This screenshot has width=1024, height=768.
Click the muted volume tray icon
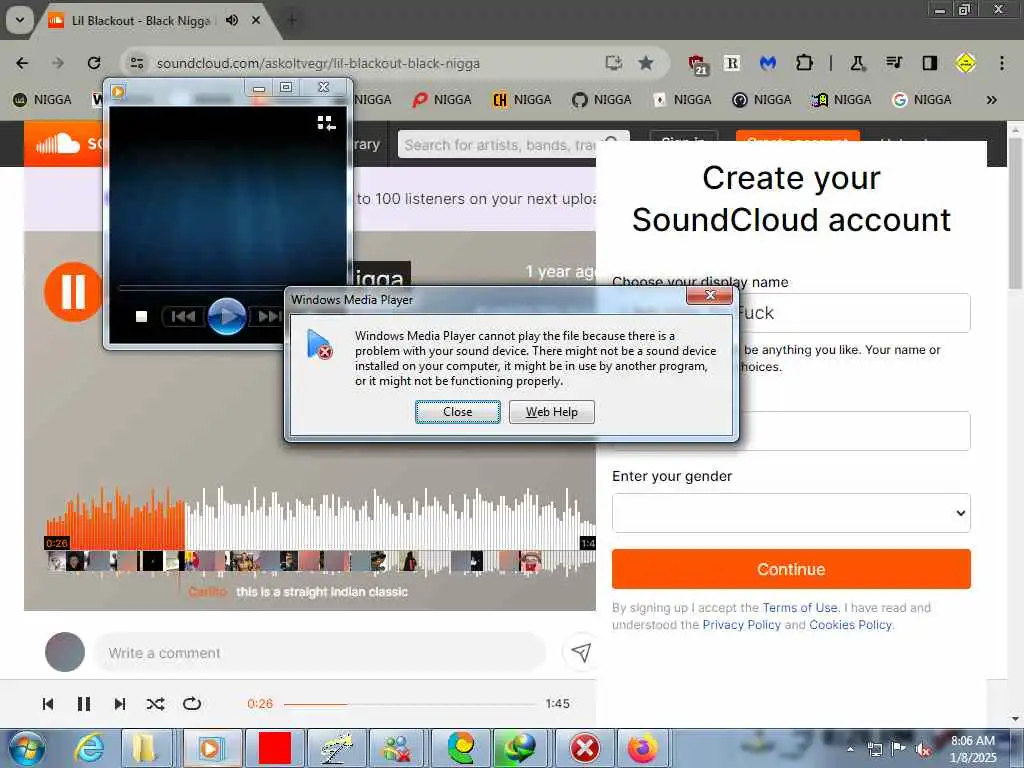tap(923, 749)
